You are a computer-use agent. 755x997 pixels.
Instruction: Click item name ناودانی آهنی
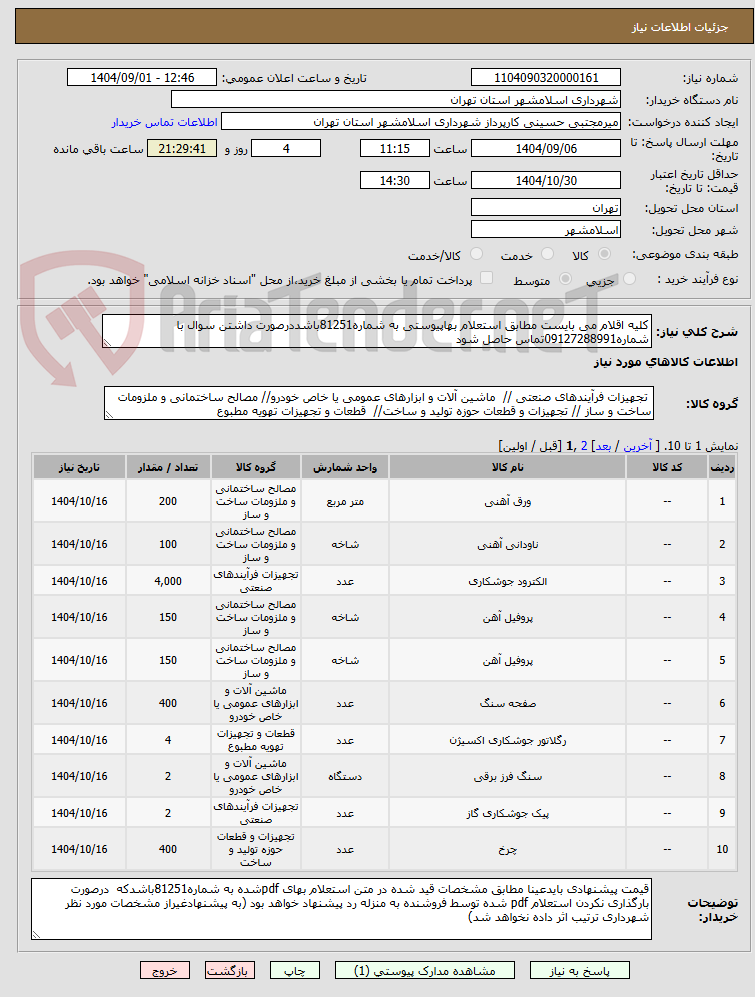(508, 544)
